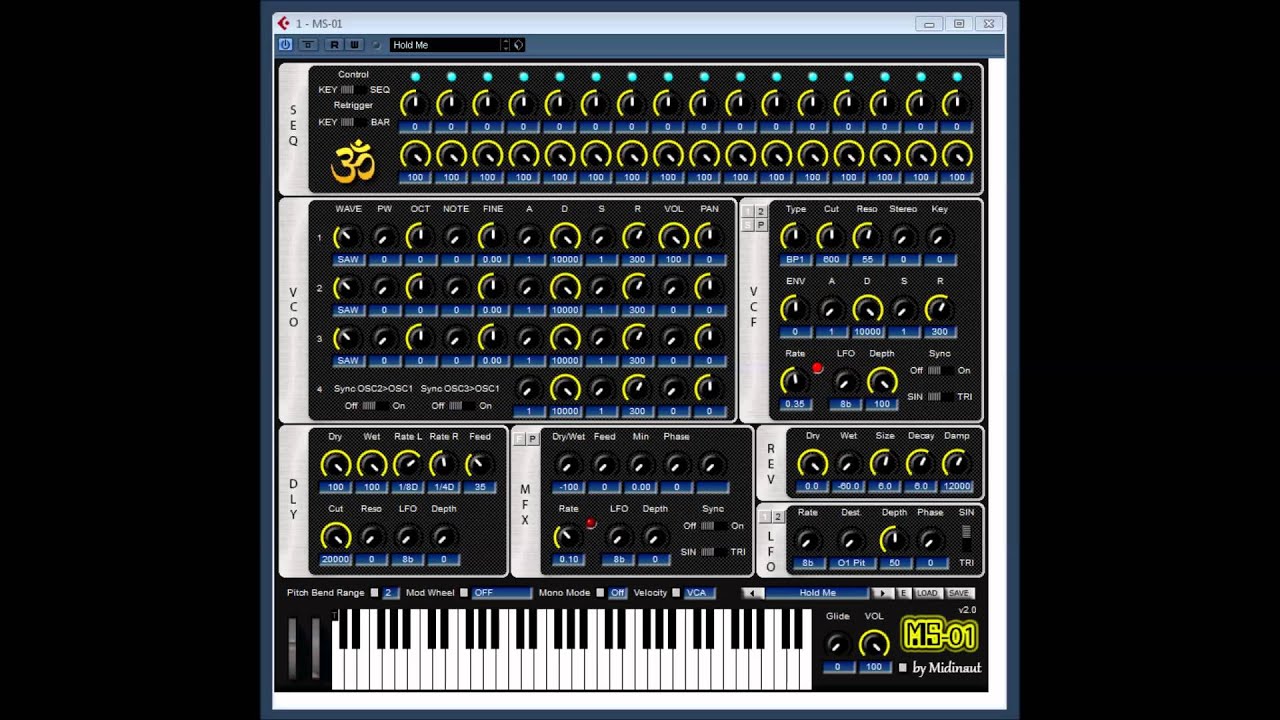The width and height of the screenshot is (1280, 720).
Task: Toggle the plugin power/bypass button
Action: click(x=285, y=45)
